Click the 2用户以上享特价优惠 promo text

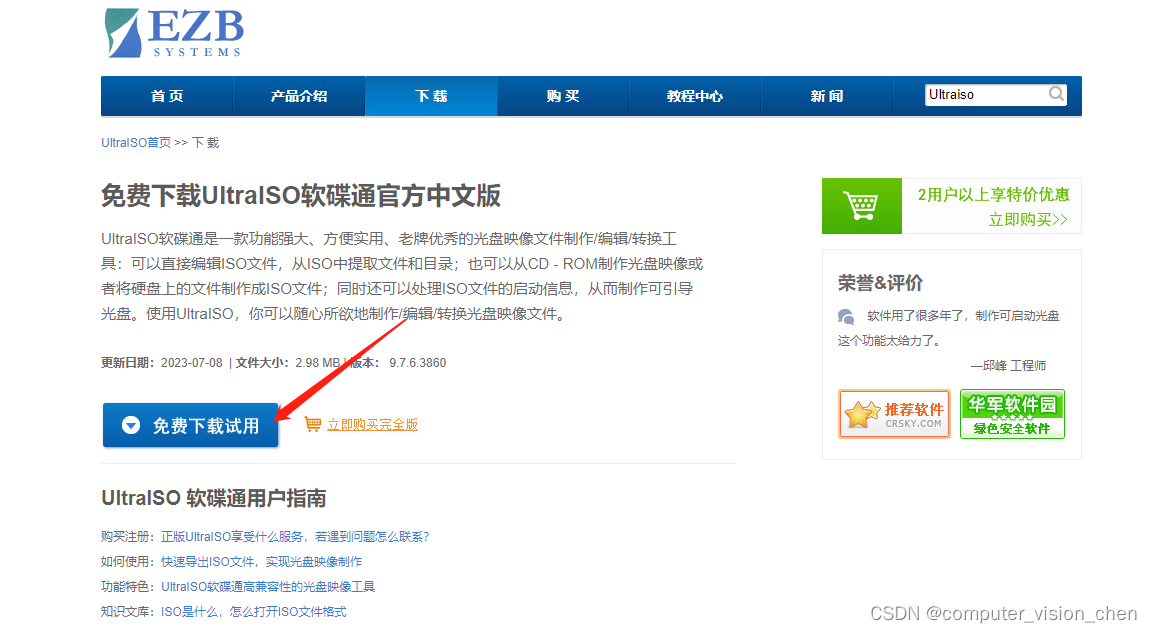pyautogui.click(x=993, y=195)
